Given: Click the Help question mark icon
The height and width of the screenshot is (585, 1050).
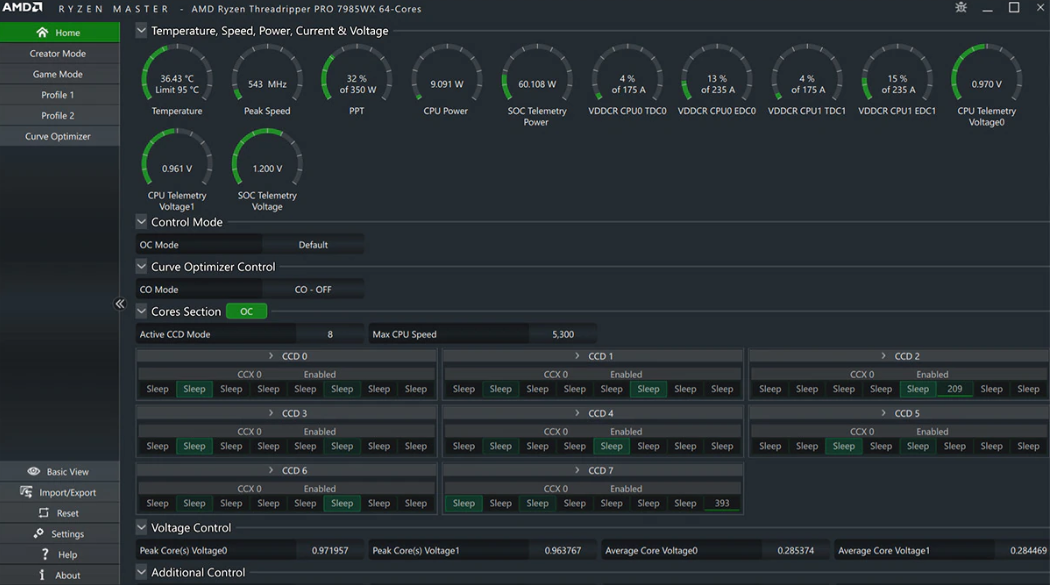Looking at the screenshot, I should [44, 554].
